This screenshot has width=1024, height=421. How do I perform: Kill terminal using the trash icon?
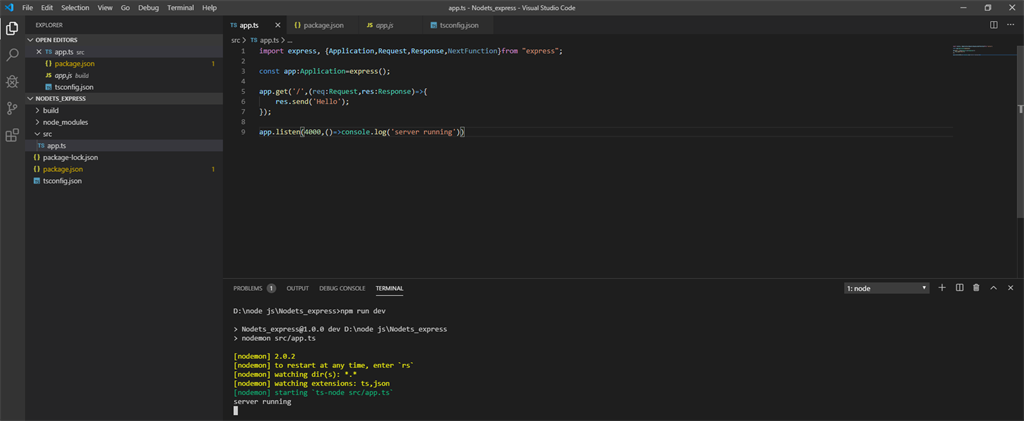976,288
